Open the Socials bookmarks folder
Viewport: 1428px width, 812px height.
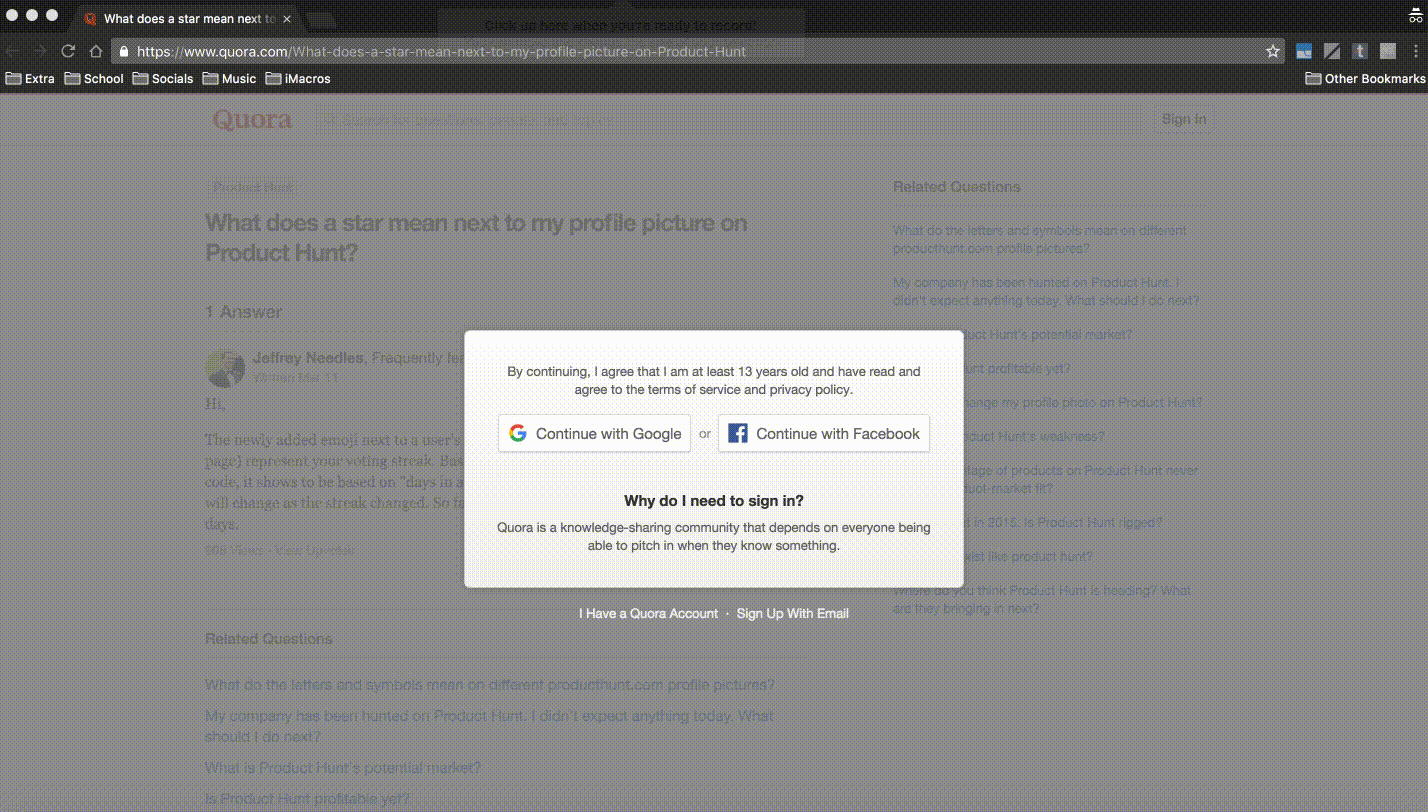click(x=163, y=78)
